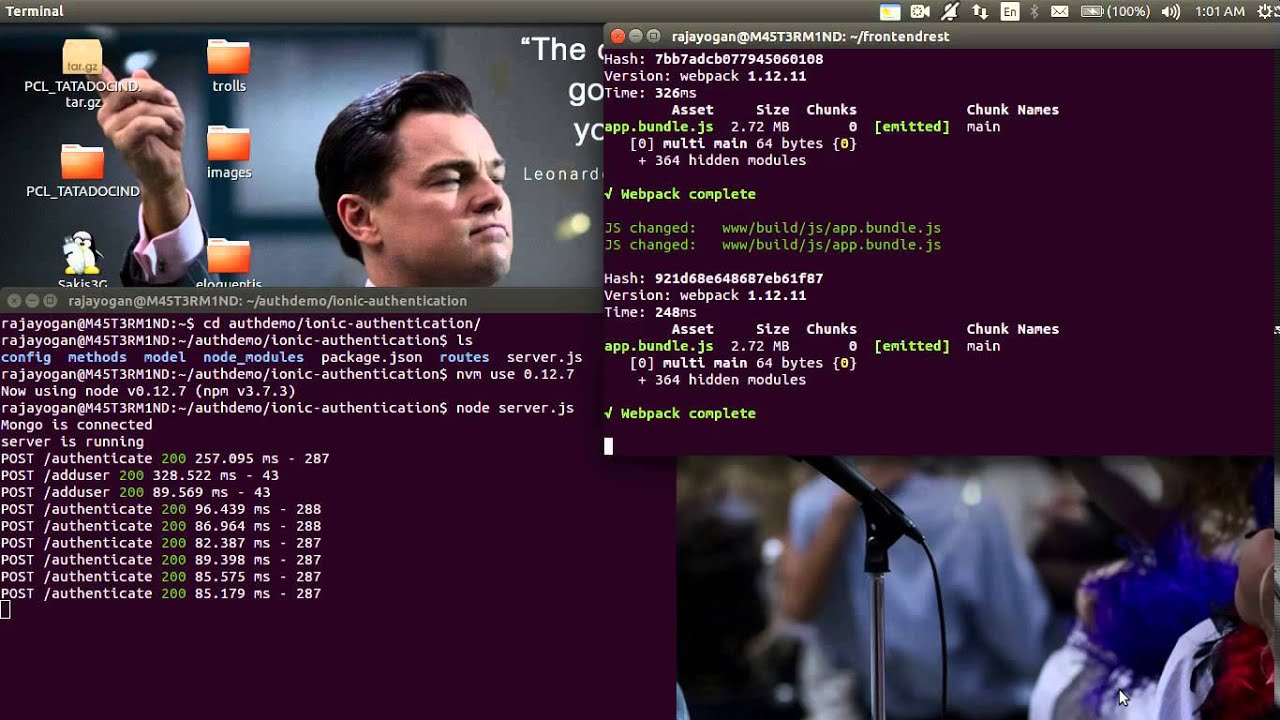Open the network up/down arrows indicator
This screenshot has width=1280, height=720.
(980, 12)
